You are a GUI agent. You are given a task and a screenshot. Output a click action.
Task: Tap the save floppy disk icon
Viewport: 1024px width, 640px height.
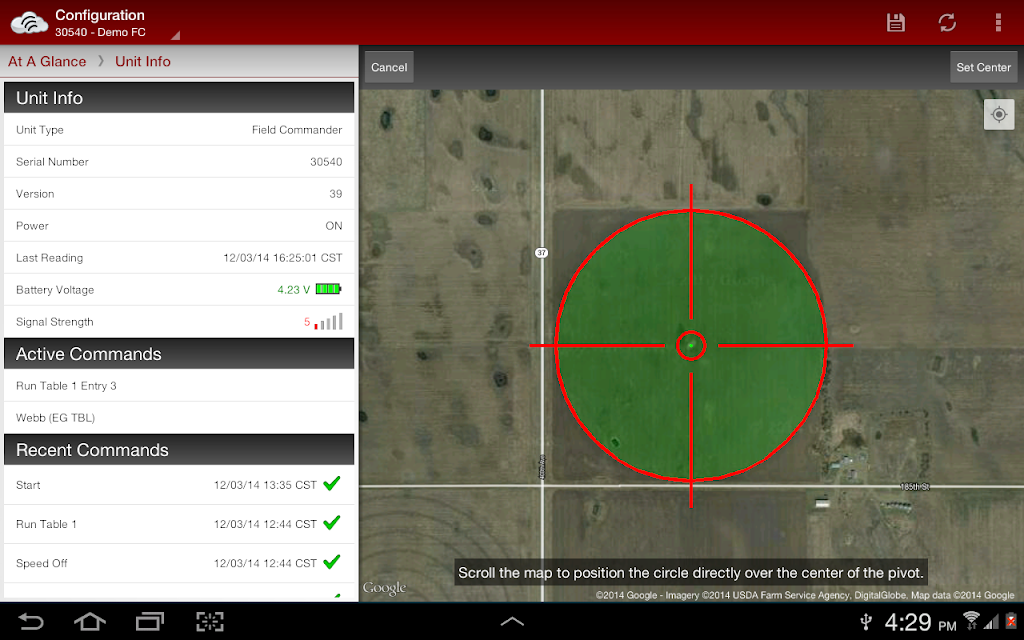pyautogui.click(x=895, y=22)
